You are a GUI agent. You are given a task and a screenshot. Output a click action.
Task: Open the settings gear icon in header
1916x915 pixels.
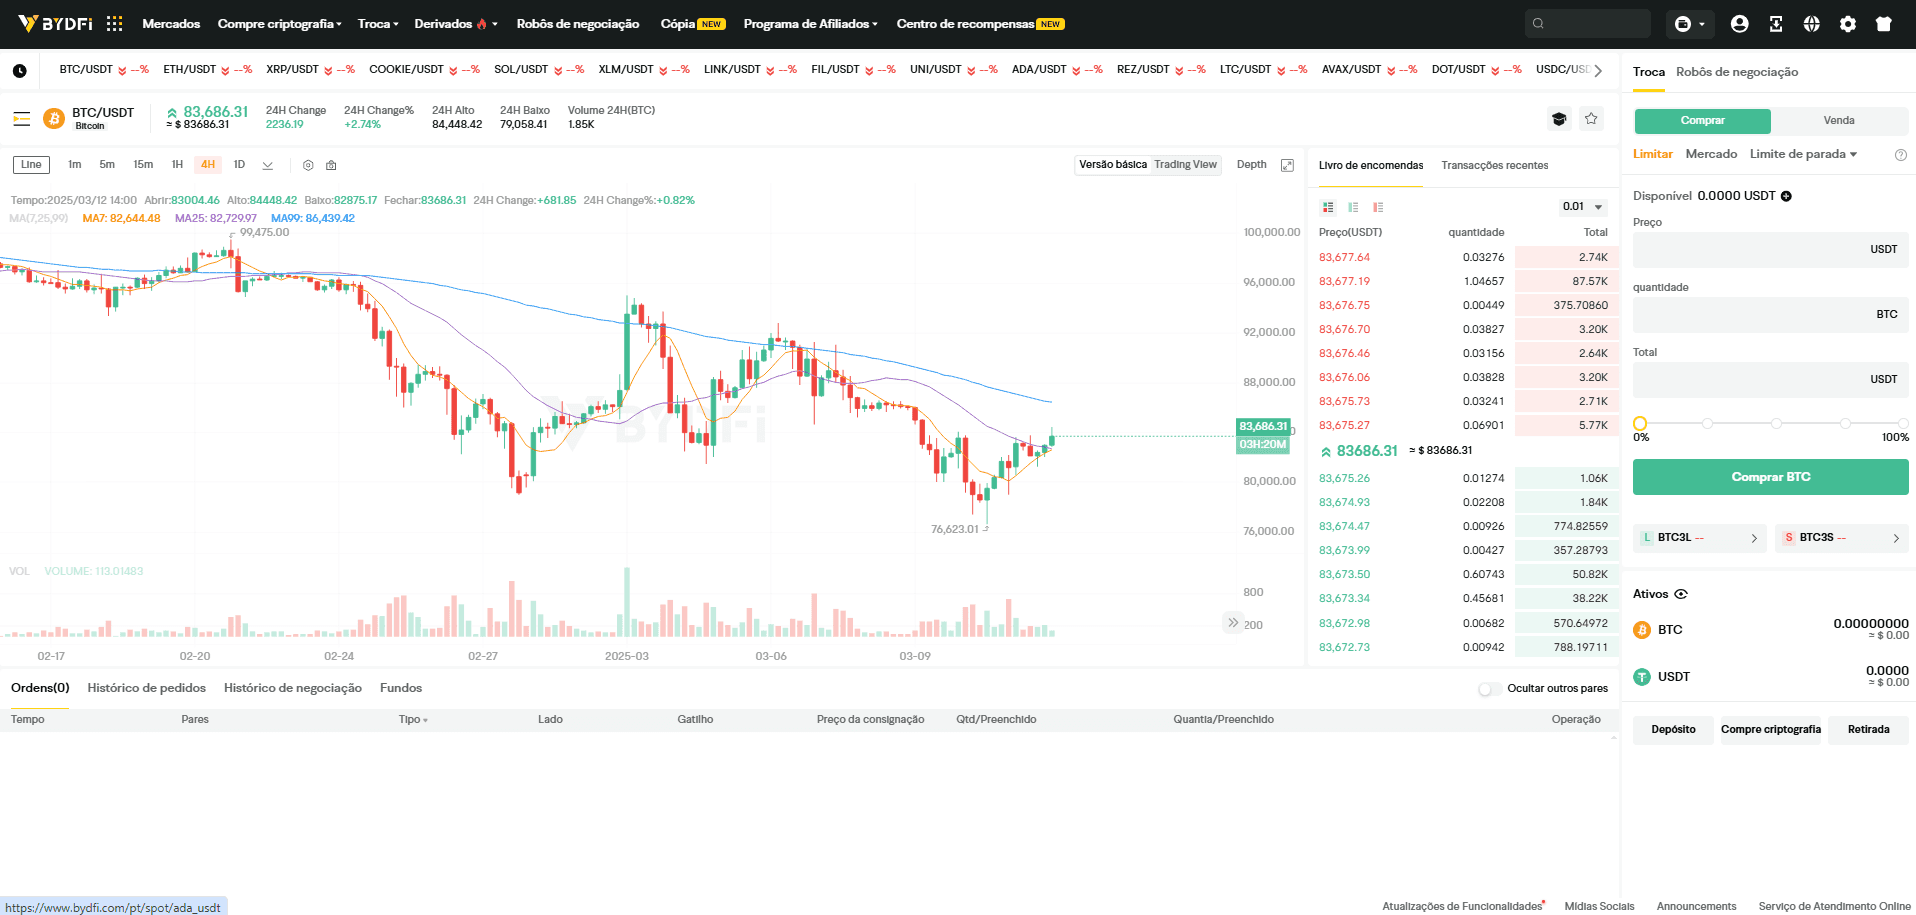point(1848,24)
